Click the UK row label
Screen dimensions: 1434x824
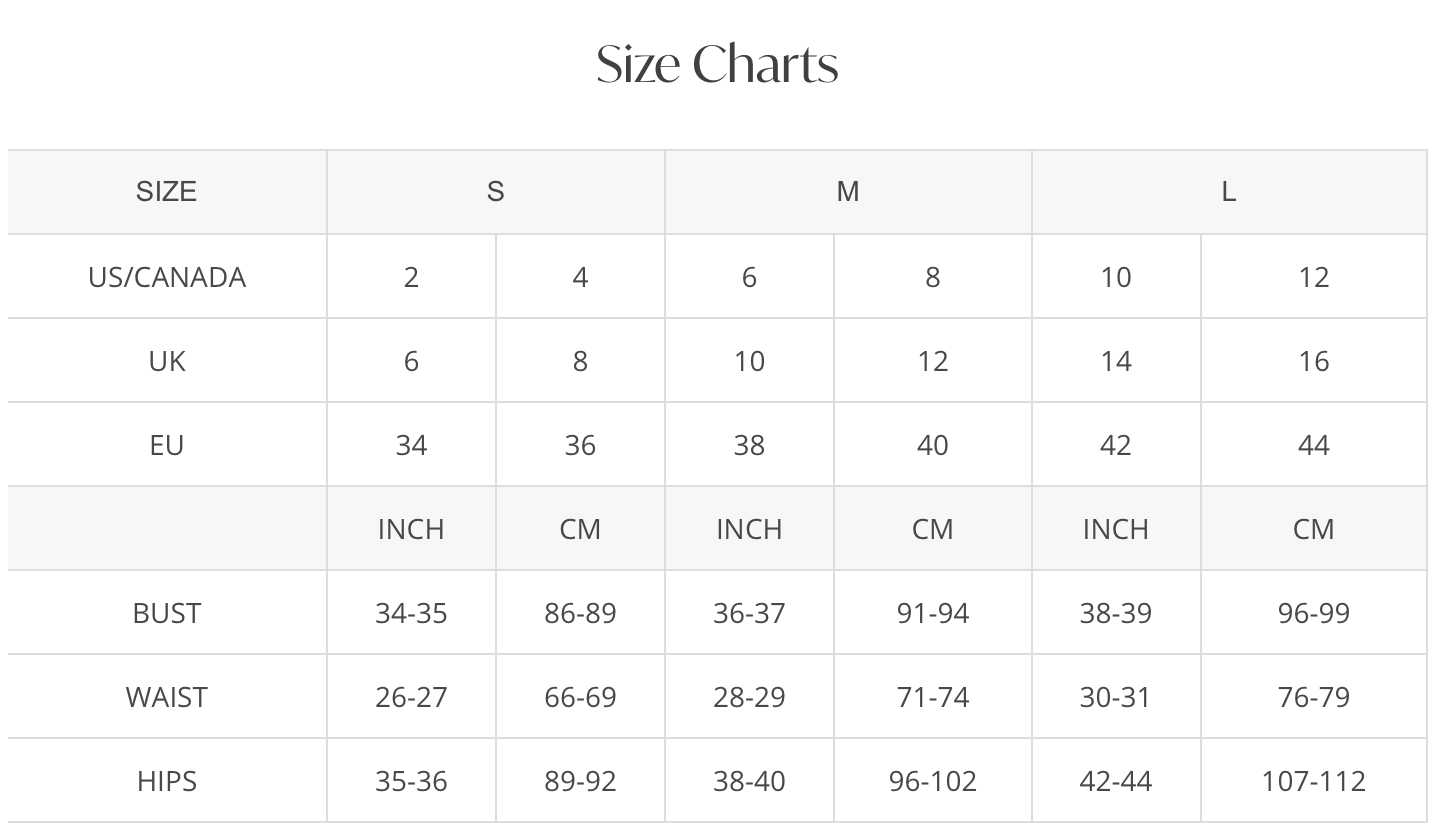coord(166,361)
